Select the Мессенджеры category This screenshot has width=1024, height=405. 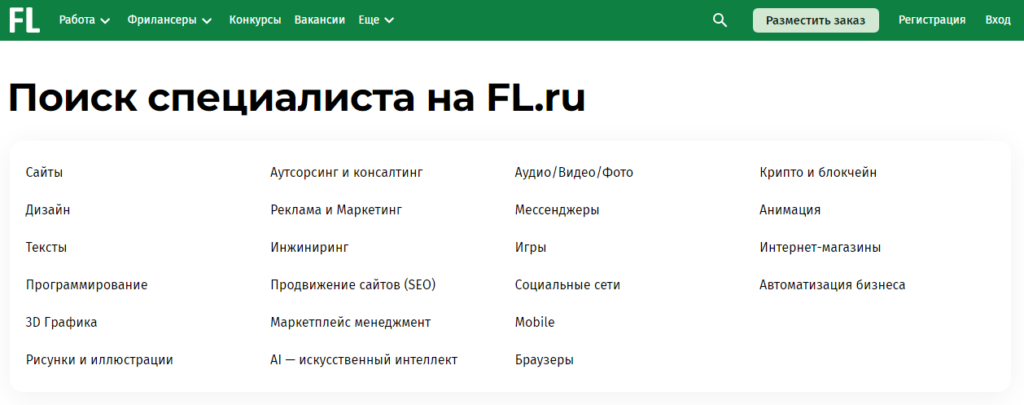click(x=557, y=210)
